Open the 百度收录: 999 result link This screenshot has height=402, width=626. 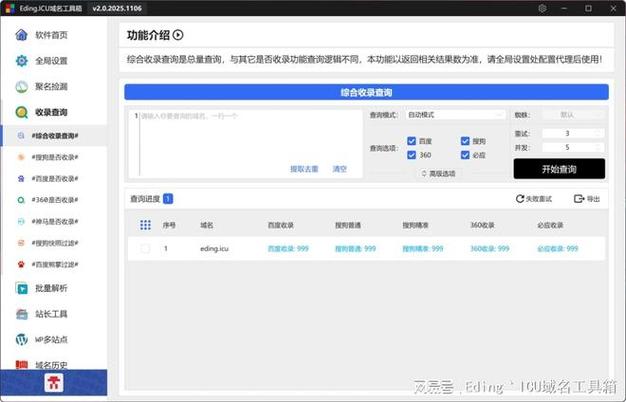click(x=288, y=249)
